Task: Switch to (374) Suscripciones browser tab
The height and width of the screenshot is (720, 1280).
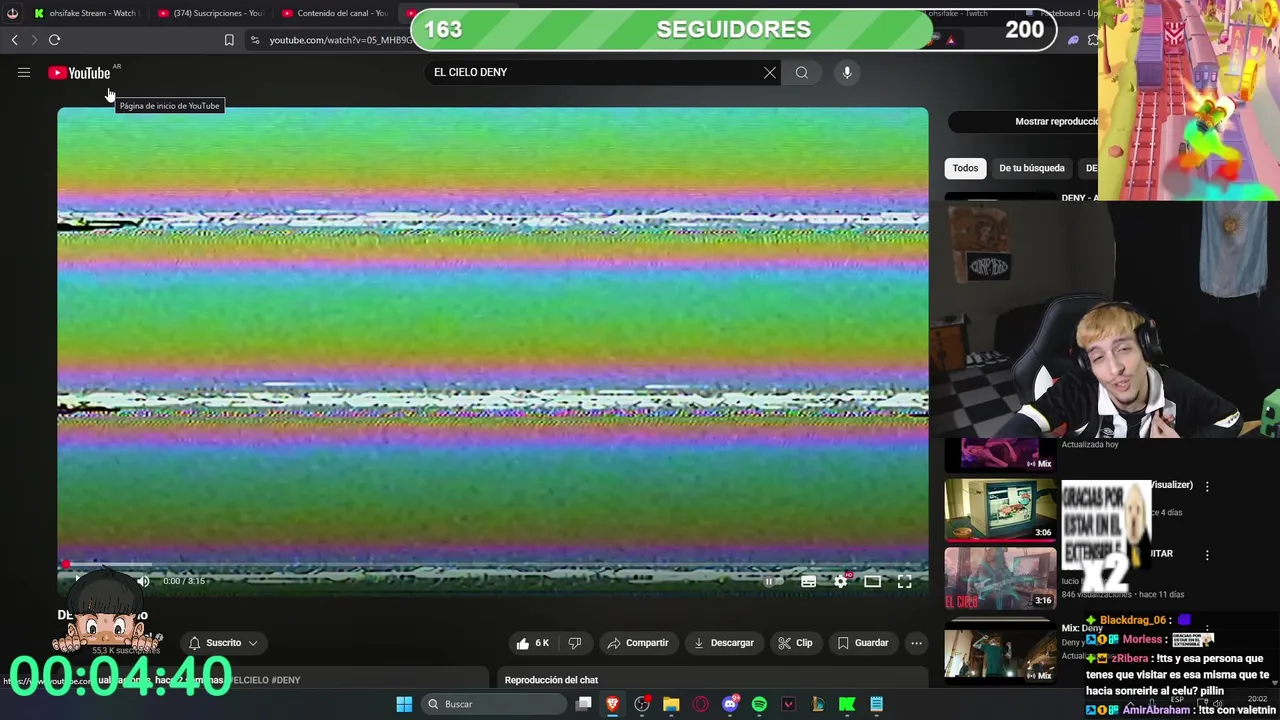Action: (210, 13)
